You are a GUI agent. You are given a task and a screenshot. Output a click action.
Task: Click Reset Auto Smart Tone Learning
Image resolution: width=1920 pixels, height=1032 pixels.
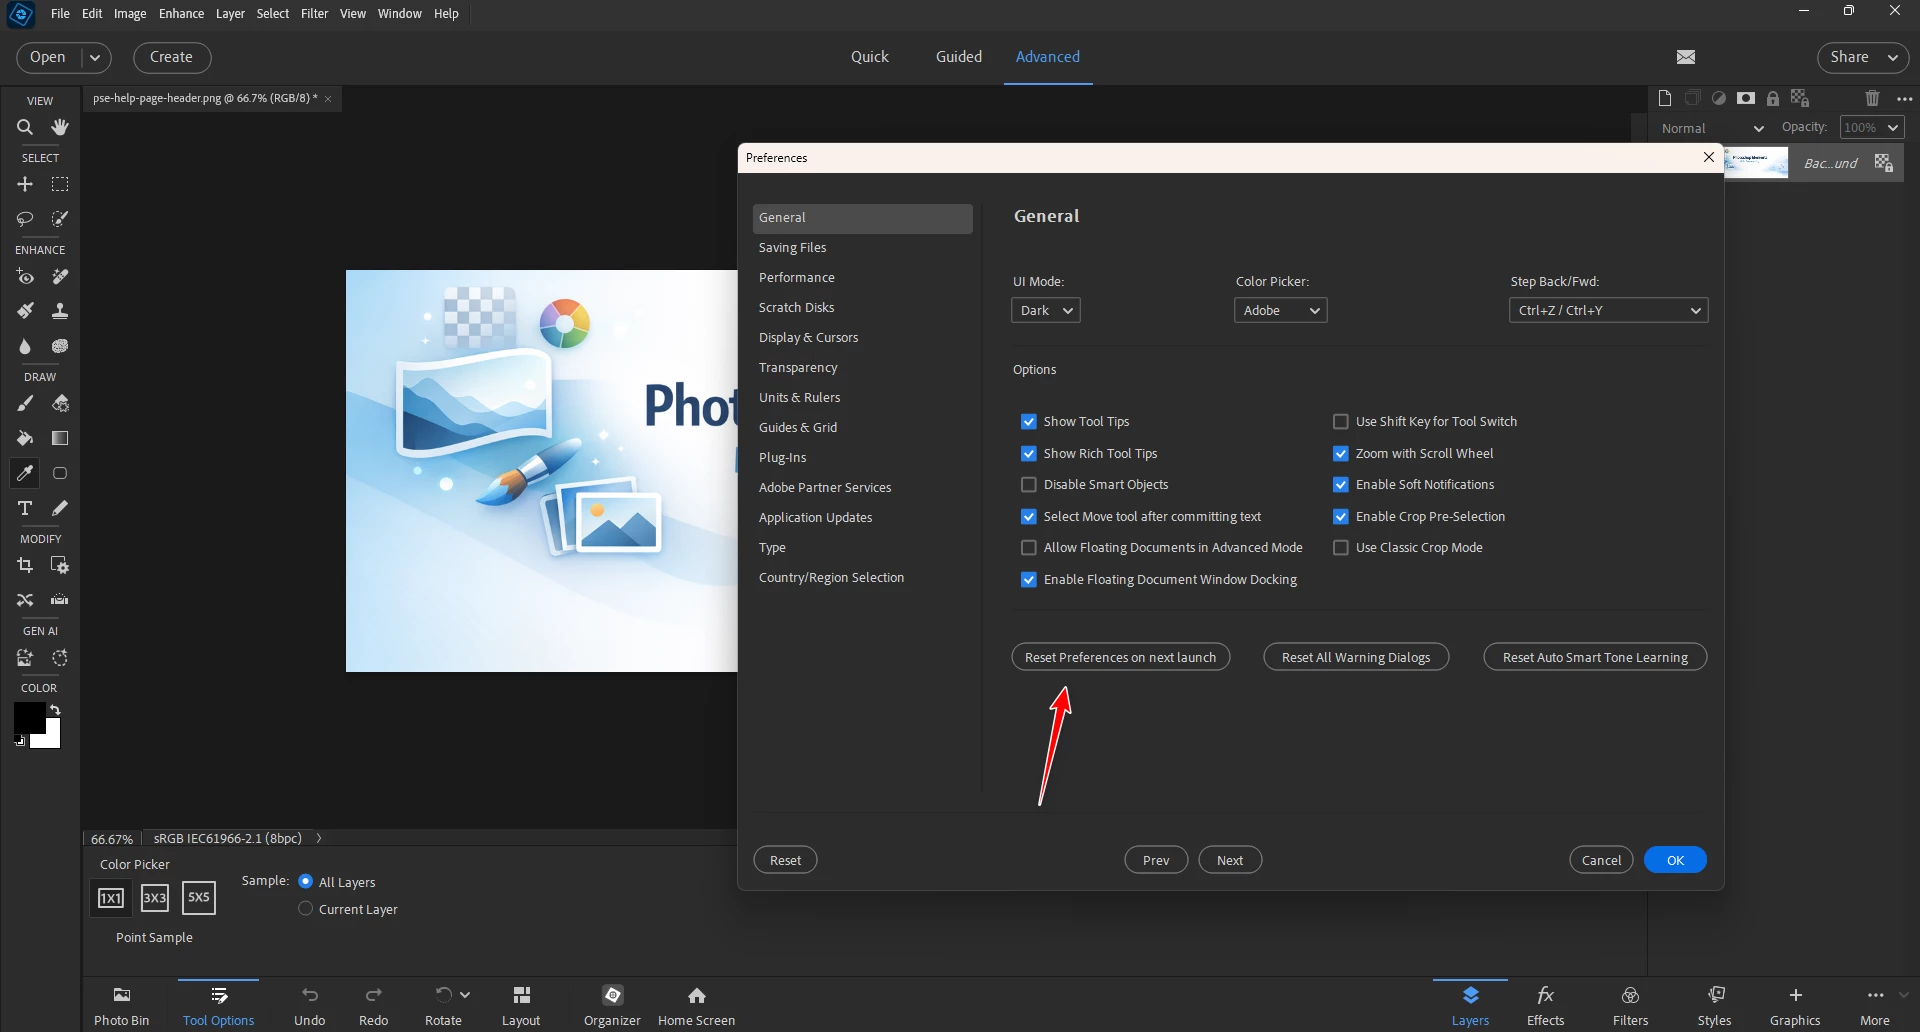(1595, 657)
